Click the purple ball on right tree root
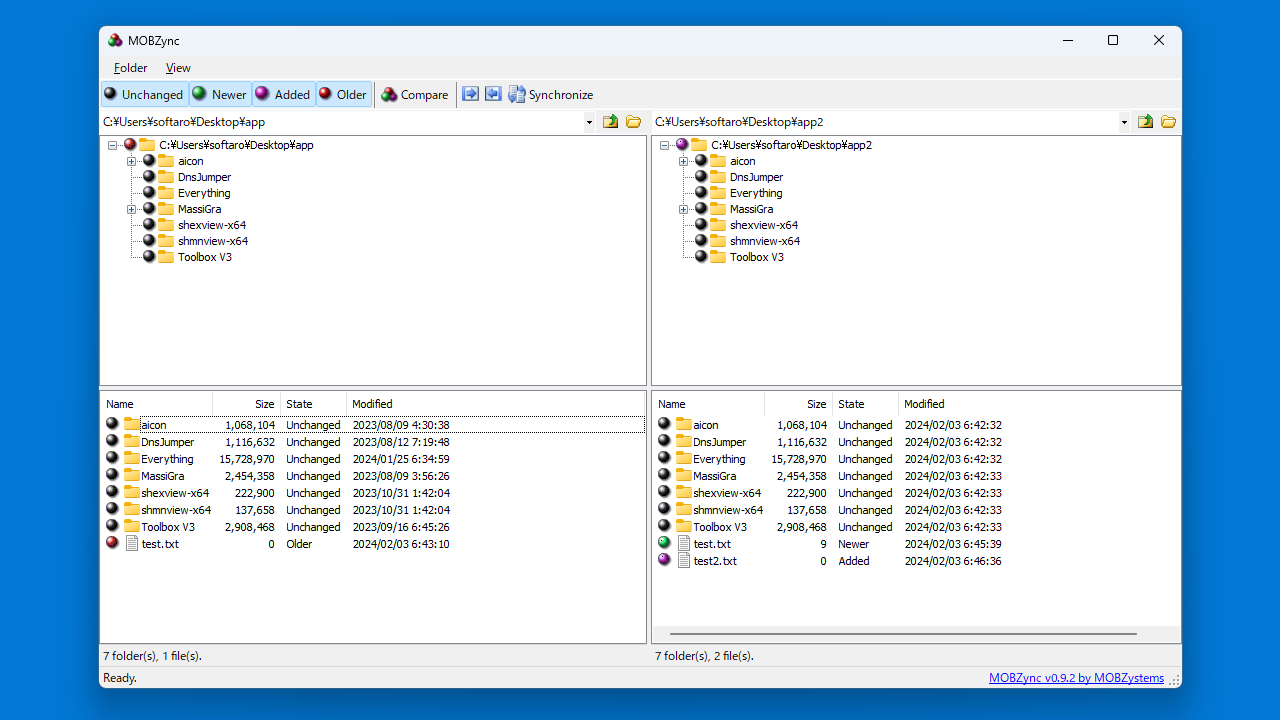 pyautogui.click(x=682, y=145)
